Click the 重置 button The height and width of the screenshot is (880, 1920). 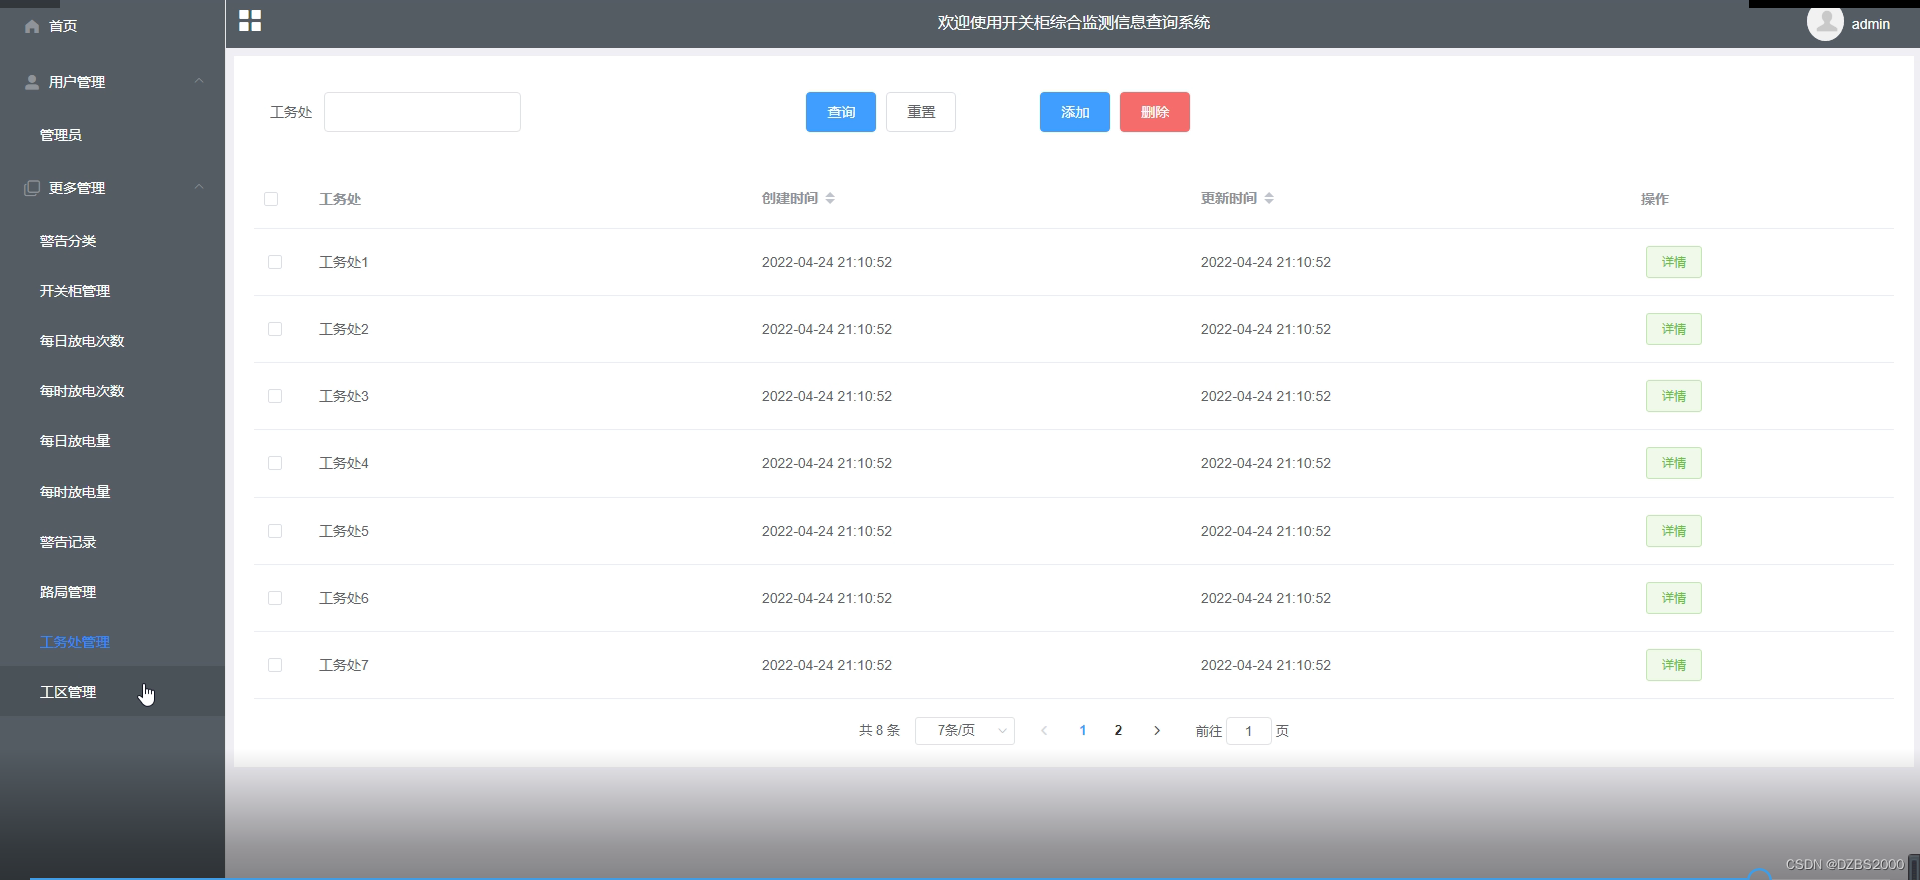pyautogui.click(x=921, y=112)
